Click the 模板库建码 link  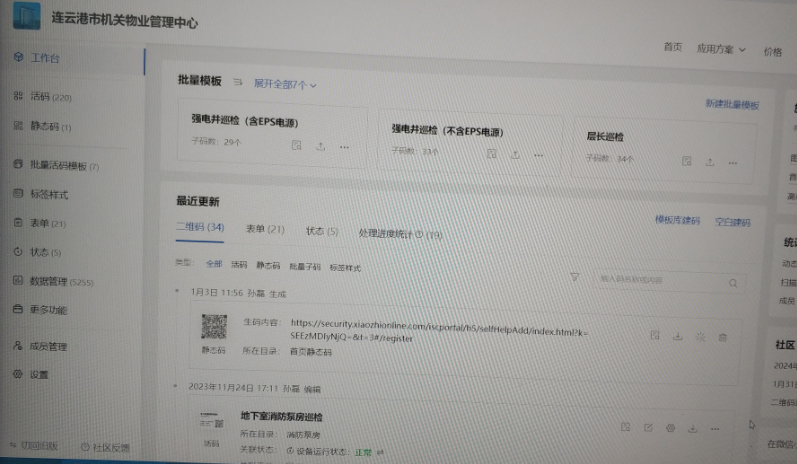pyautogui.click(x=677, y=221)
